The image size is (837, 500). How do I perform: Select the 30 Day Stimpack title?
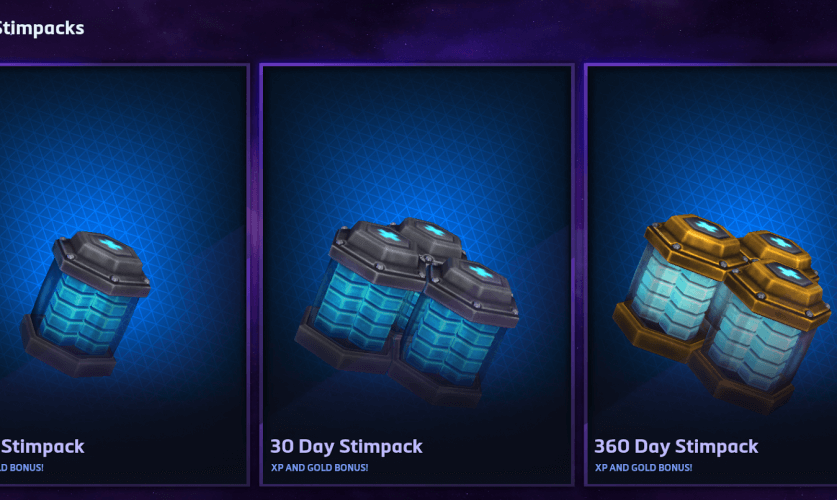(346, 446)
